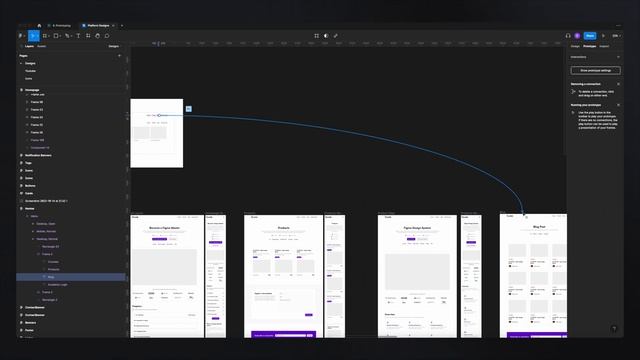Click the blue Share button
The height and width of the screenshot is (360, 640).
point(590,36)
